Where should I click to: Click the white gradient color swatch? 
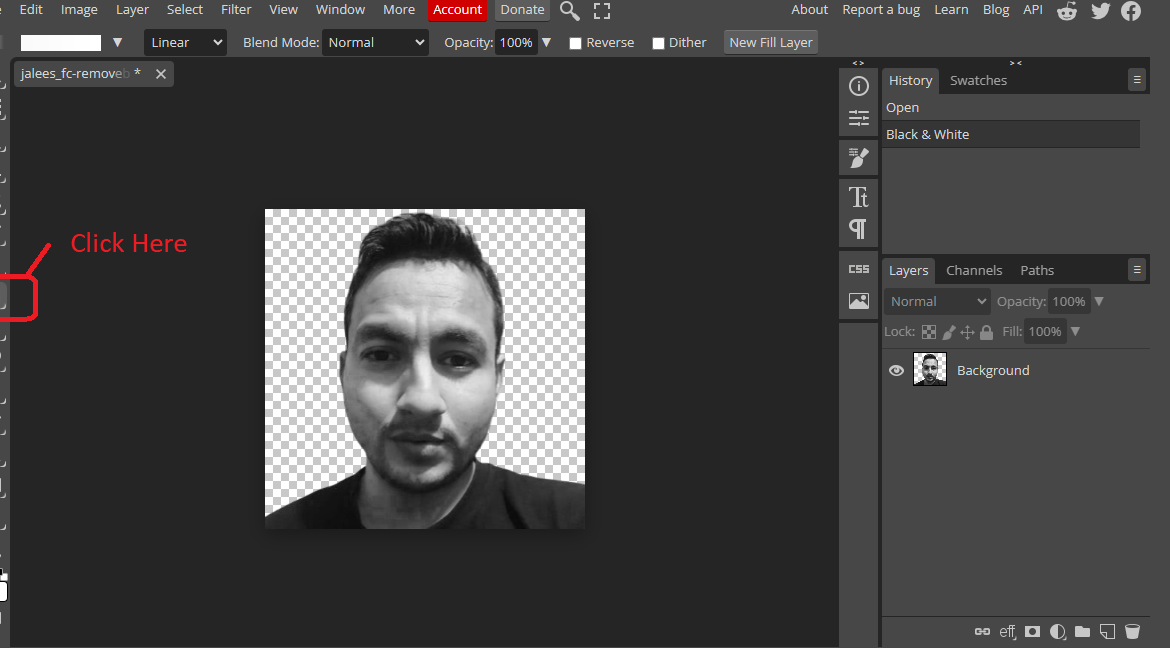61,43
